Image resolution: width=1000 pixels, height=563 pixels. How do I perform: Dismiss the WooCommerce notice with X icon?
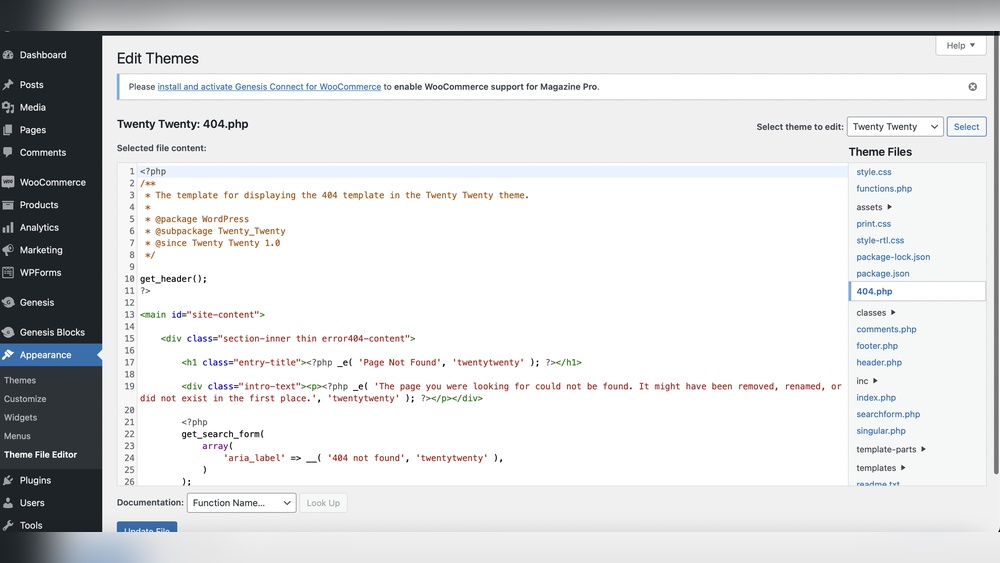click(973, 87)
